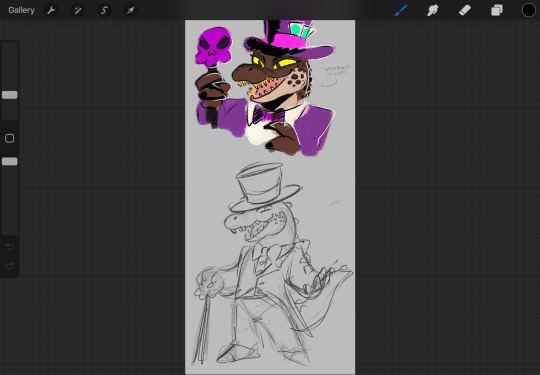Select the Brush tool
540x375 pixels.
point(401,10)
